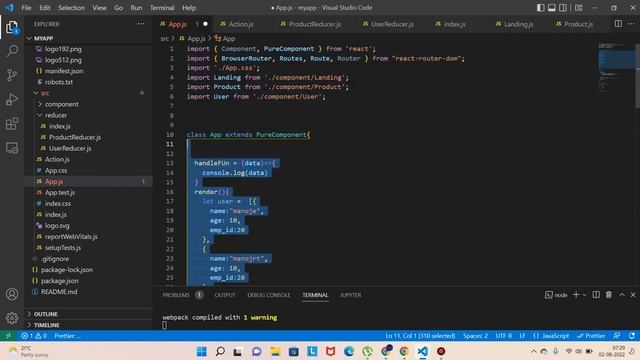
Task: Toggle the bottom panel layout icon
Action: click(x=551, y=8)
